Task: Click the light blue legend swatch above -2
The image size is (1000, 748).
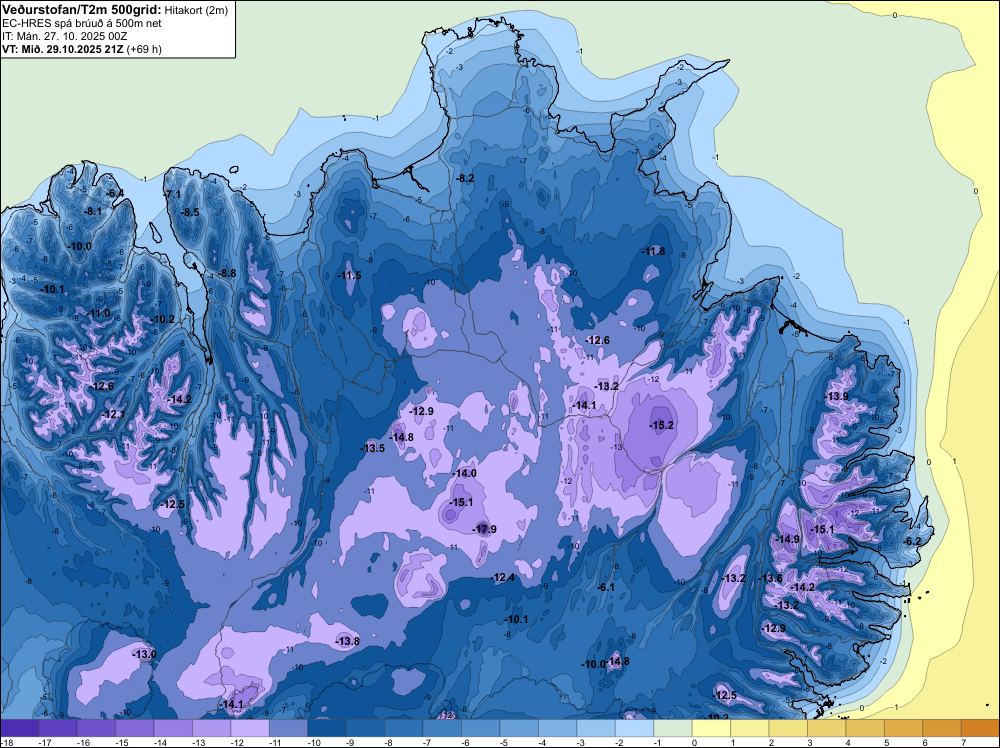Action: (634, 728)
